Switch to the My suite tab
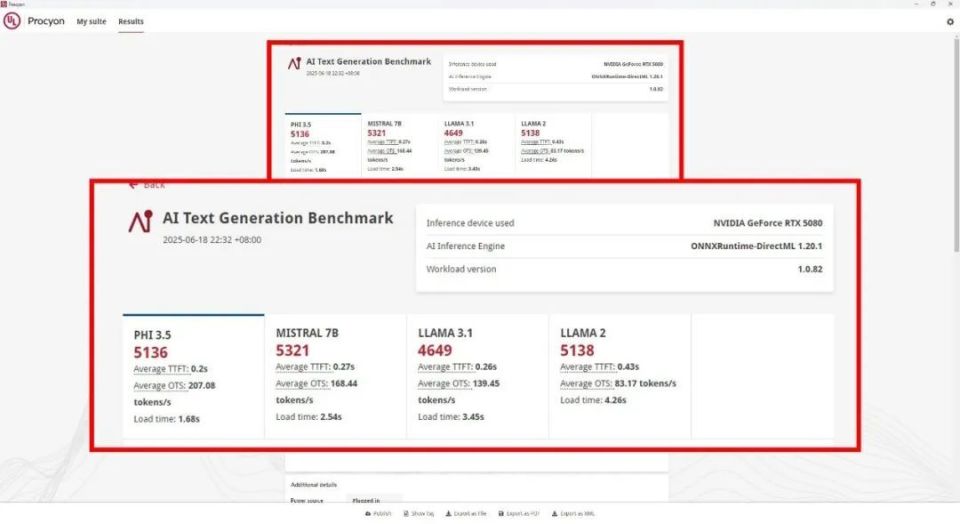The image size is (960, 524). pos(91,21)
